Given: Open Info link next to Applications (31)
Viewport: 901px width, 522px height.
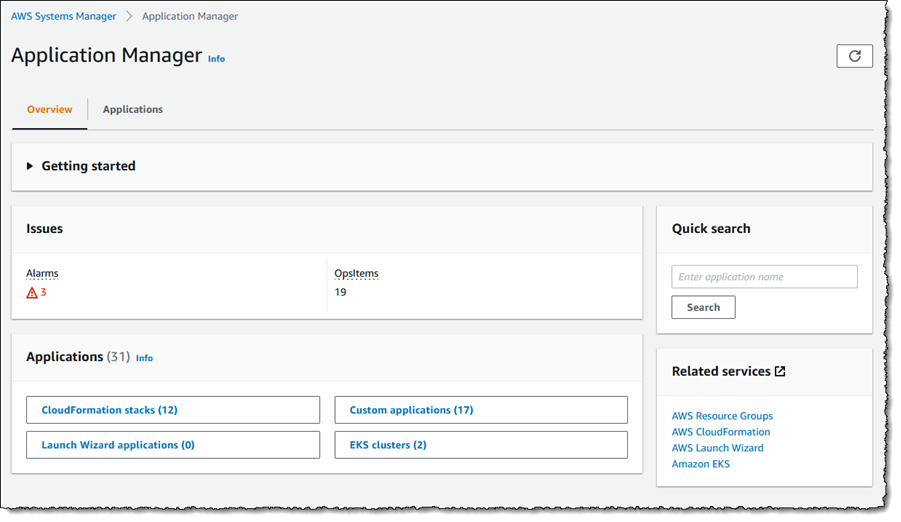Looking at the screenshot, I should [x=144, y=358].
